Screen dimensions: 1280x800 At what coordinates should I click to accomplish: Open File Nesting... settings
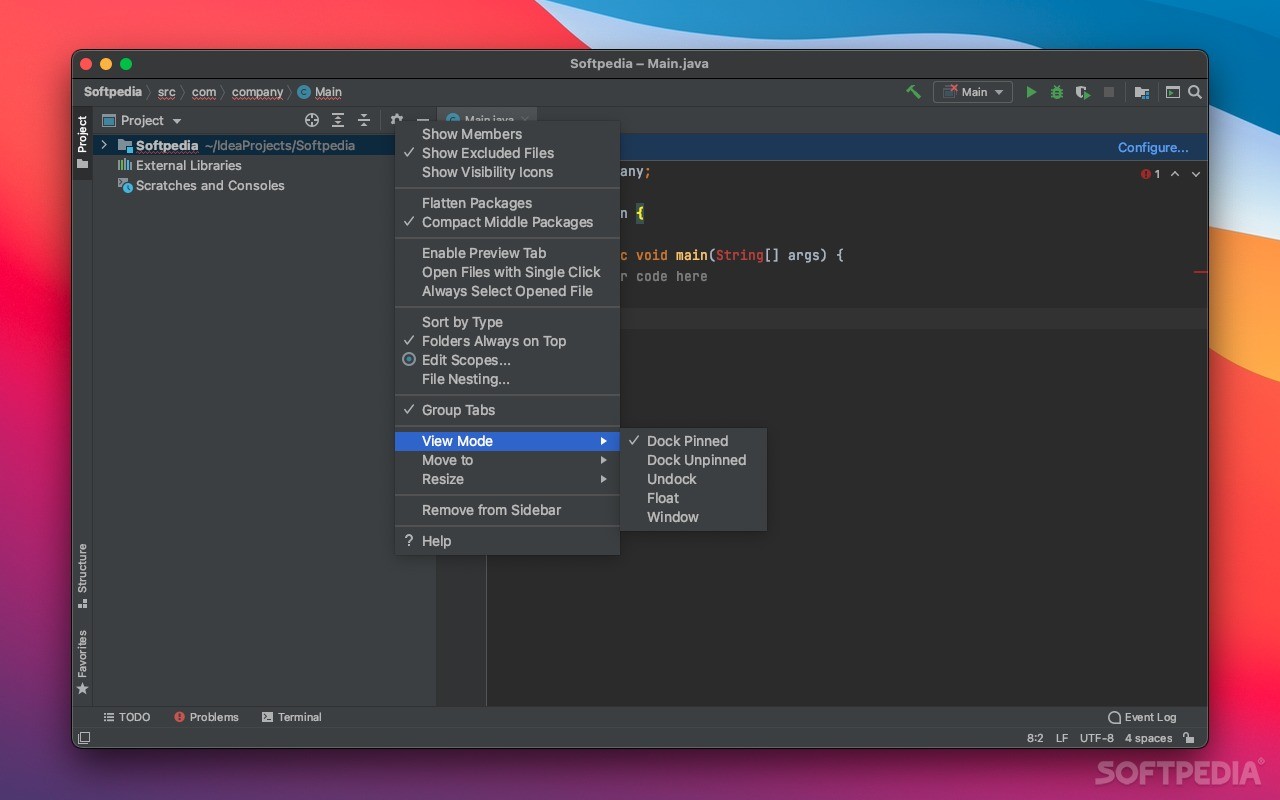(508, 379)
